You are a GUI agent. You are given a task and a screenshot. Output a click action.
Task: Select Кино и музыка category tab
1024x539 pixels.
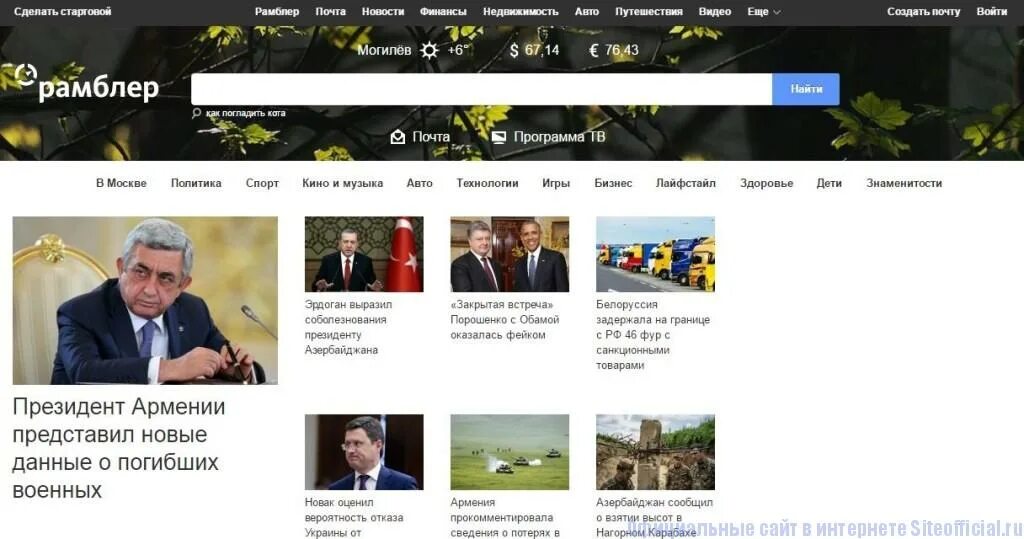(342, 184)
